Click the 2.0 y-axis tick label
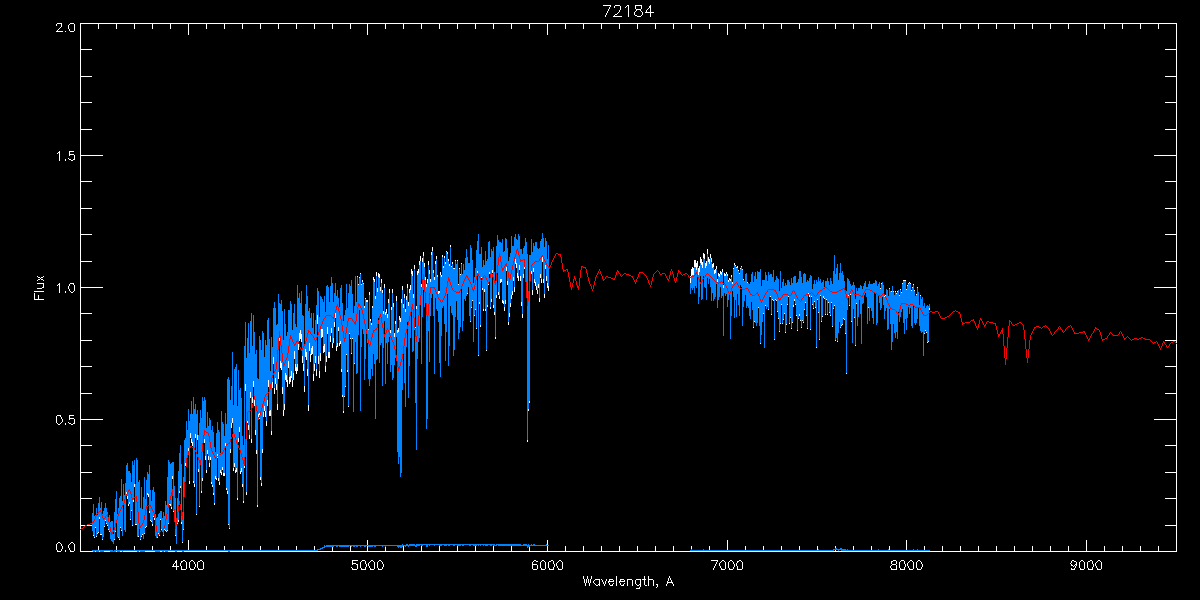The width and height of the screenshot is (1200, 600). click(66, 28)
